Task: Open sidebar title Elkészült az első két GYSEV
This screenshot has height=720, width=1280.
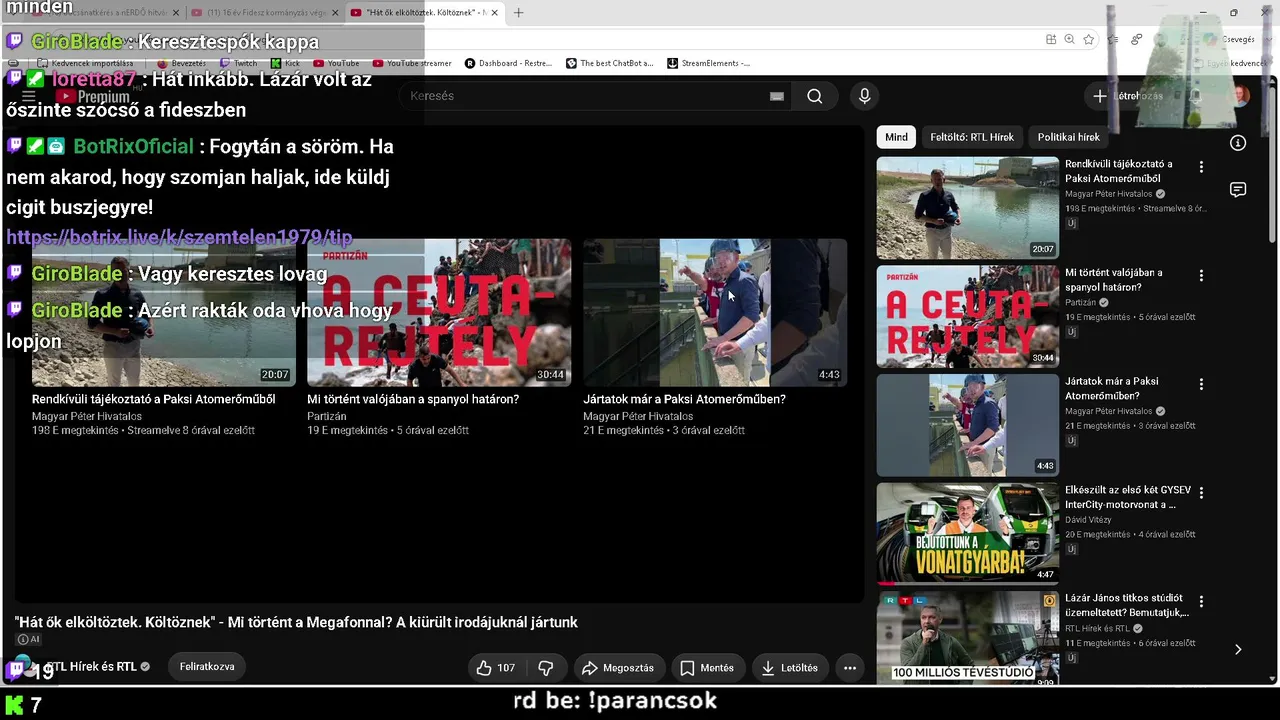Action: point(1128,497)
